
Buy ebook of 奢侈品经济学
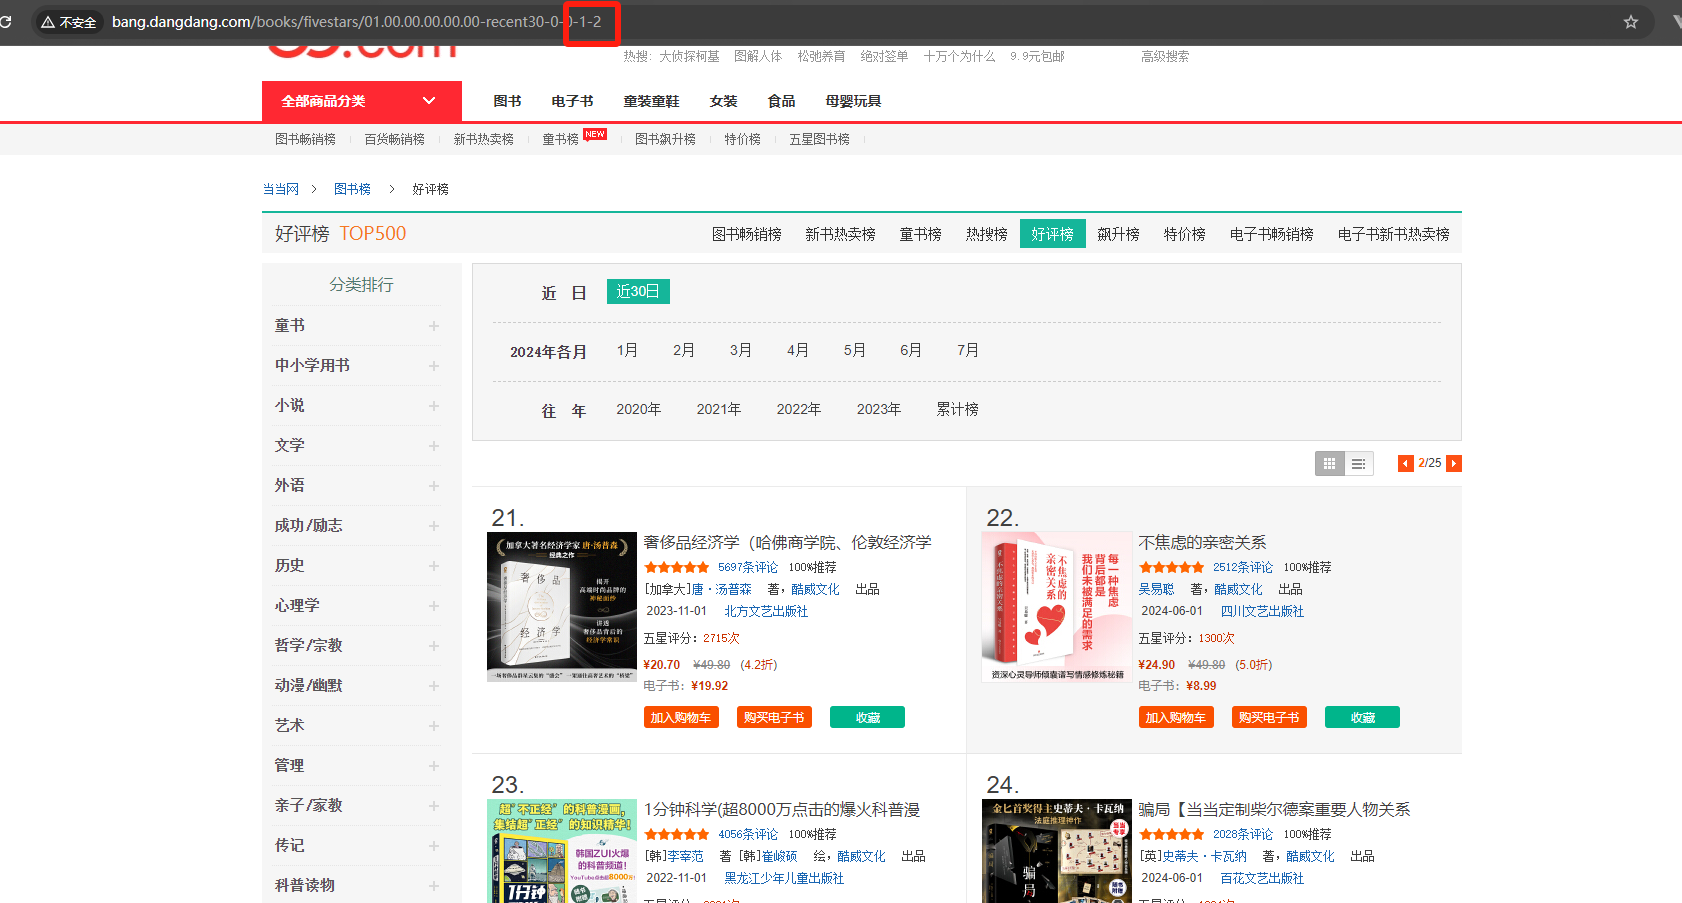774,717
